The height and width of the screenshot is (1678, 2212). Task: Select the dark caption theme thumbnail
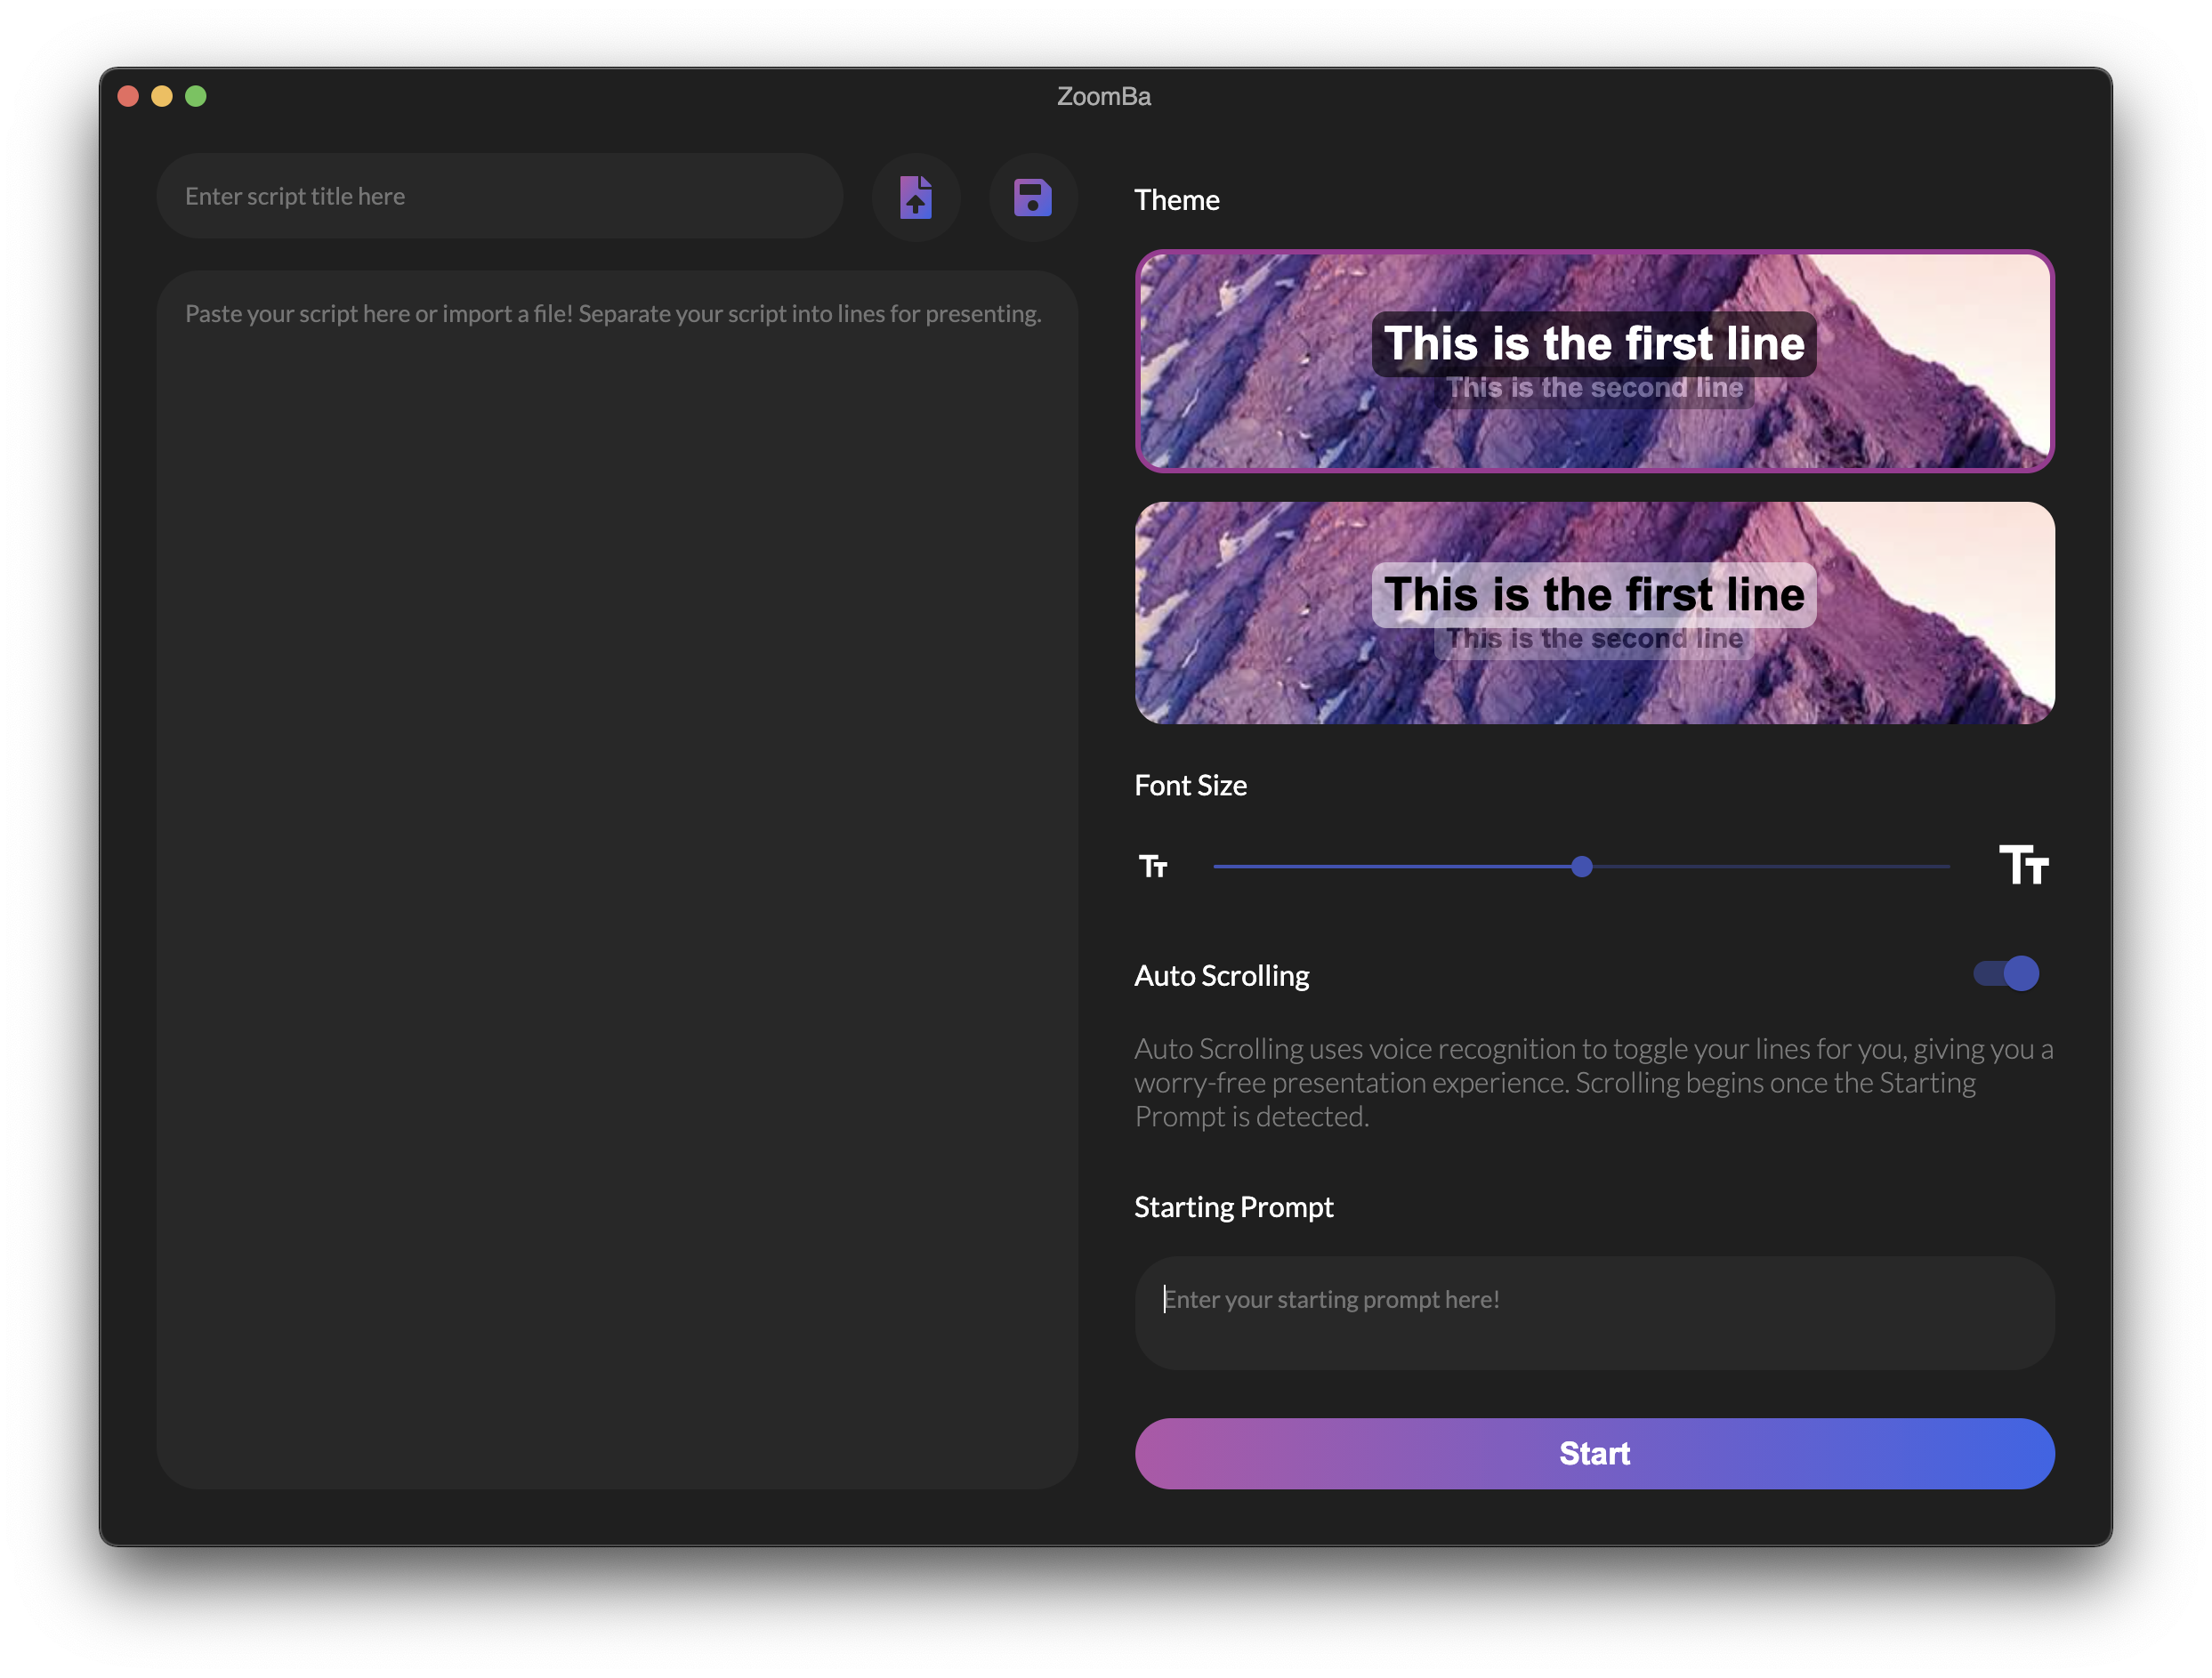[1594, 361]
